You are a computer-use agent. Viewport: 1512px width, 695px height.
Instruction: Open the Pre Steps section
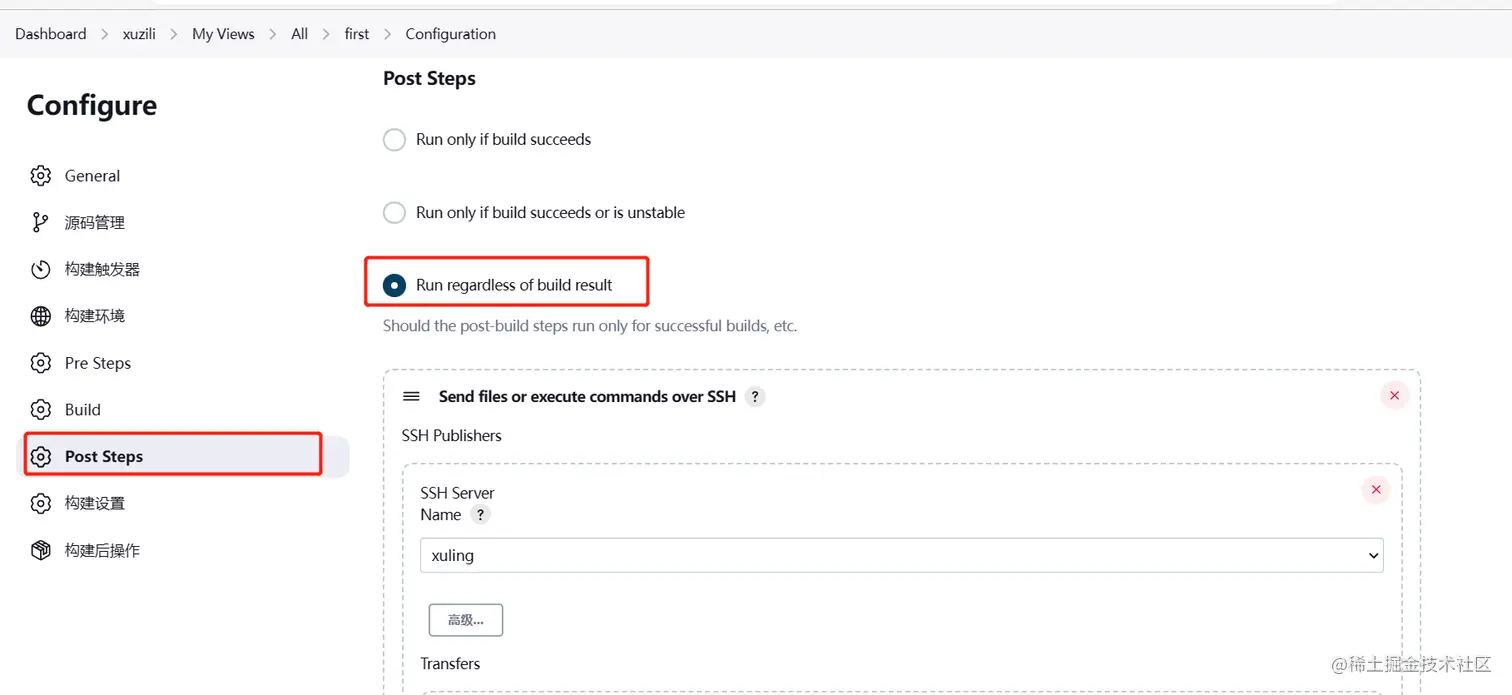[97, 363]
